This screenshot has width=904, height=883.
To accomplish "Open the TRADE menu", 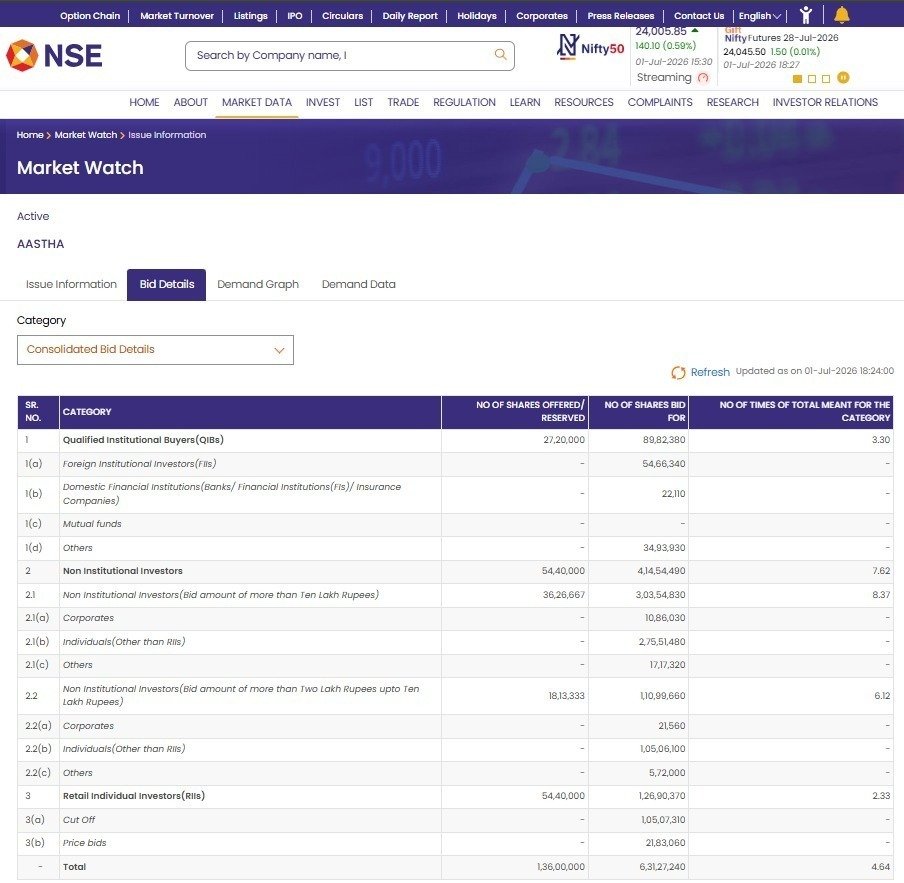I will (x=403, y=102).
